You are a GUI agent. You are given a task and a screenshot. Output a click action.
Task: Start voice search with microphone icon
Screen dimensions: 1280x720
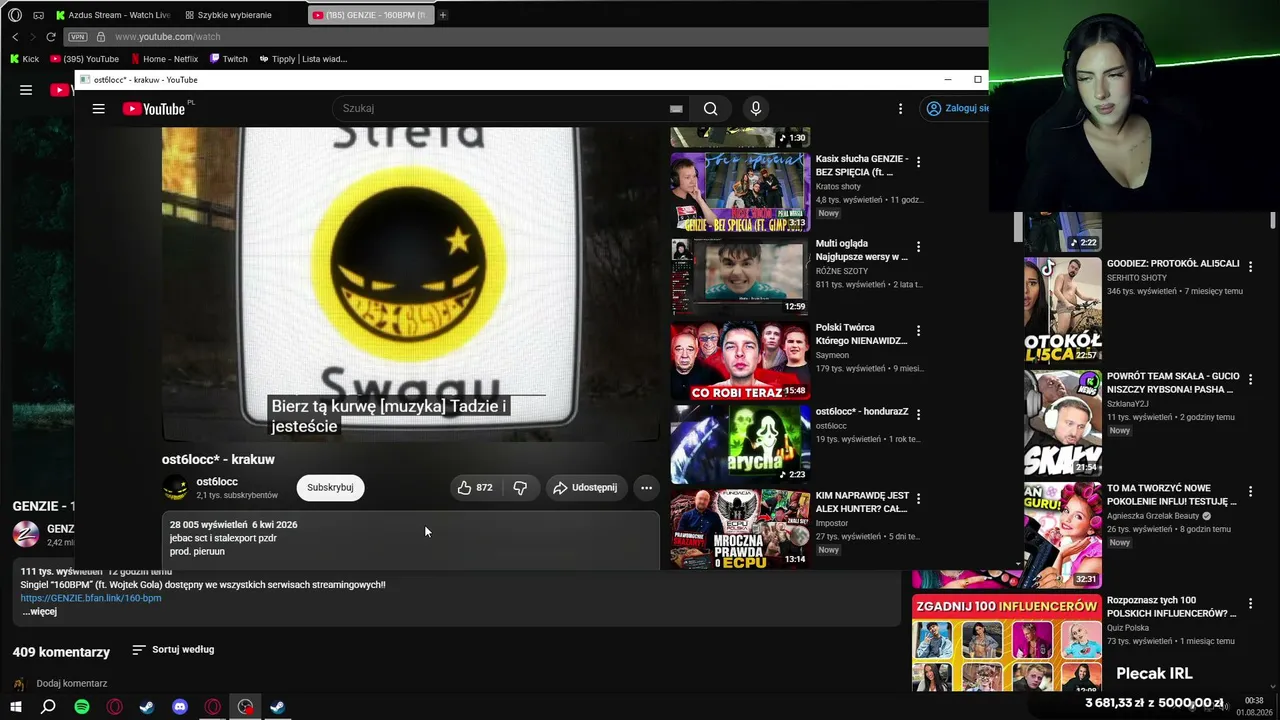pyautogui.click(x=755, y=108)
